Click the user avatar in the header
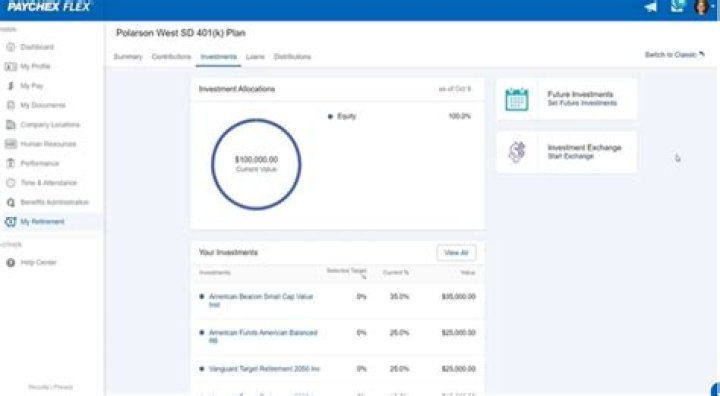Viewport: 720px width, 396px height. tap(701, 6)
